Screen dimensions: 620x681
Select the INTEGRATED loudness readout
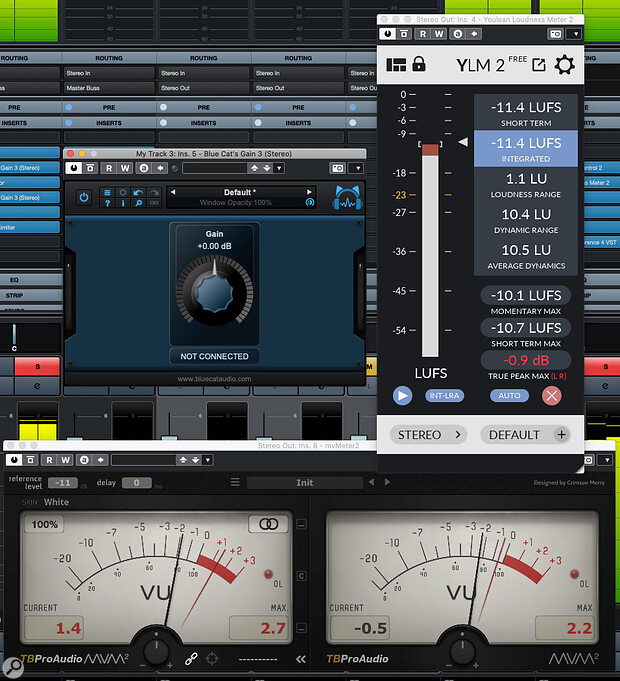coord(526,149)
